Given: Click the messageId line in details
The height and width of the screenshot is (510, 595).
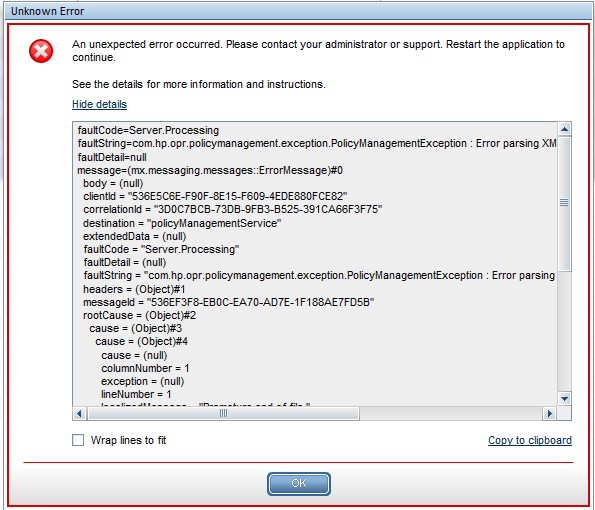Looking at the screenshot, I should [229, 302].
